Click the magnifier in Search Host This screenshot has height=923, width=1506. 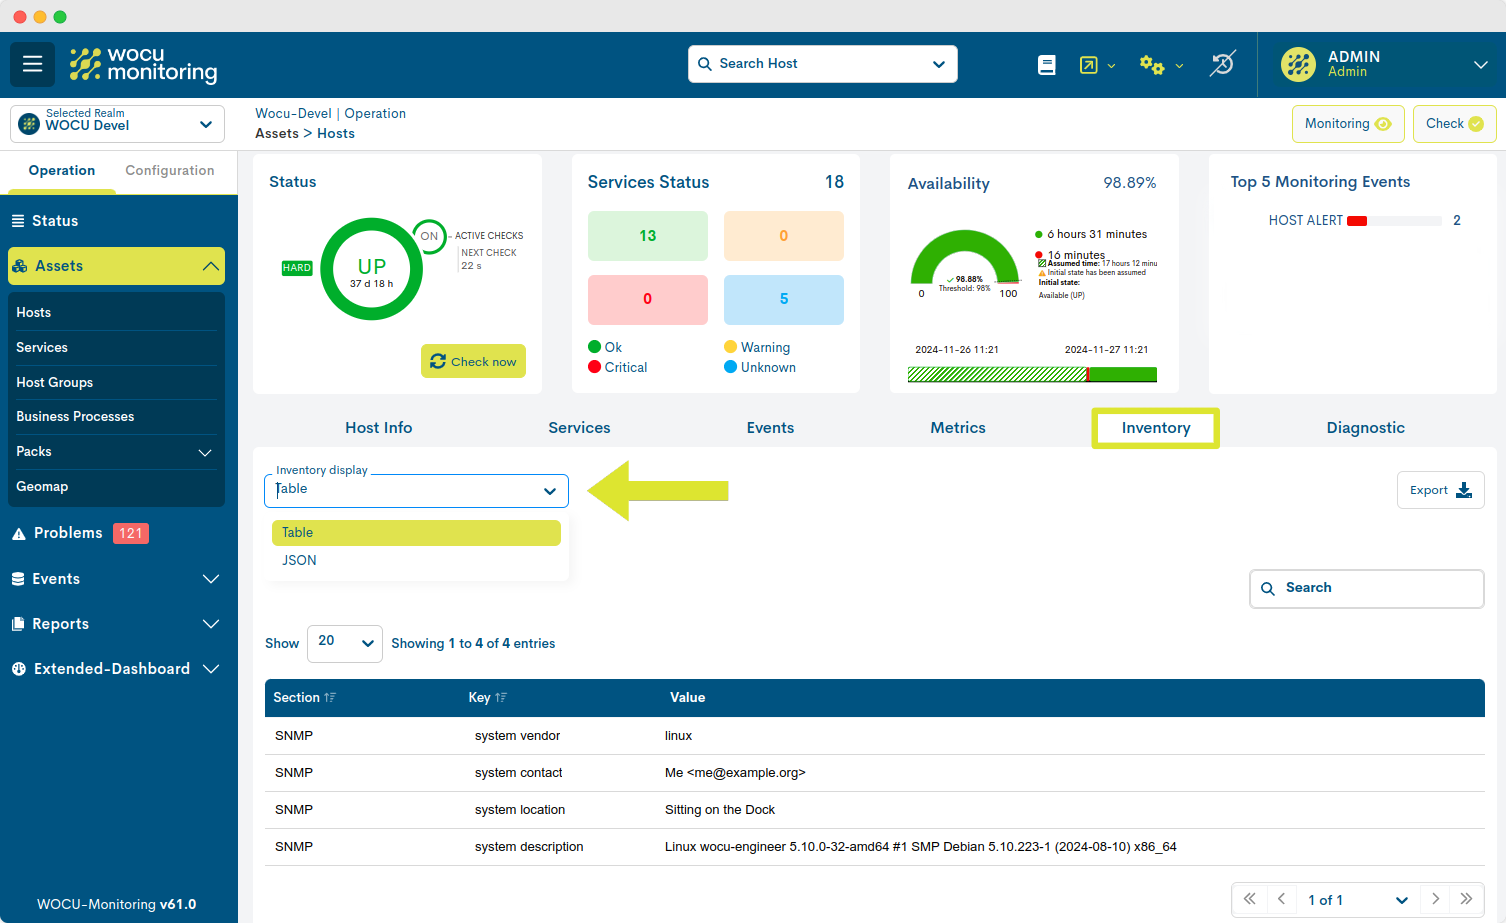(705, 64)
